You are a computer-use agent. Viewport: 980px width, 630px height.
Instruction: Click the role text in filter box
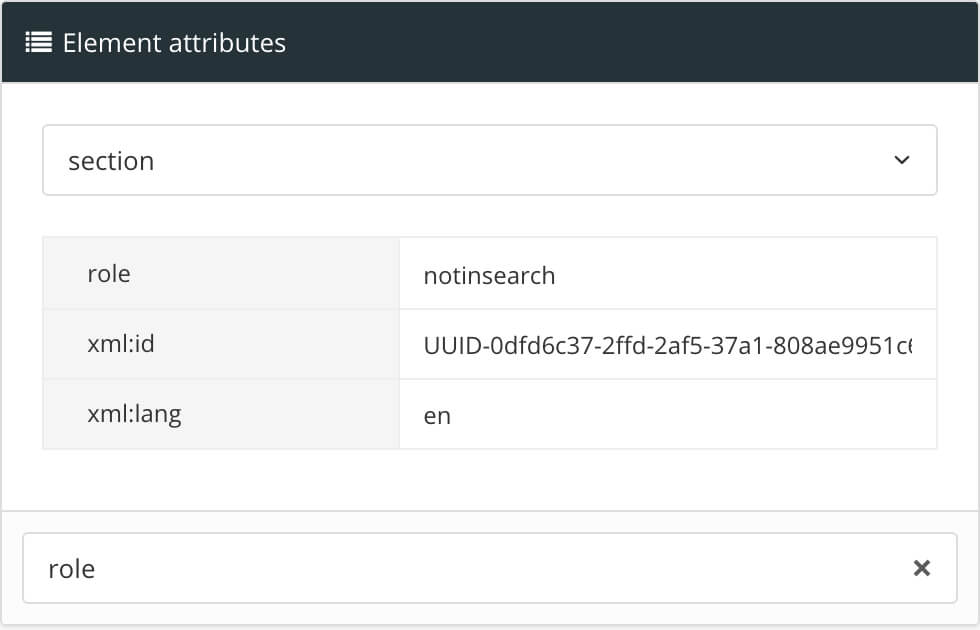[x=72, y=569]
